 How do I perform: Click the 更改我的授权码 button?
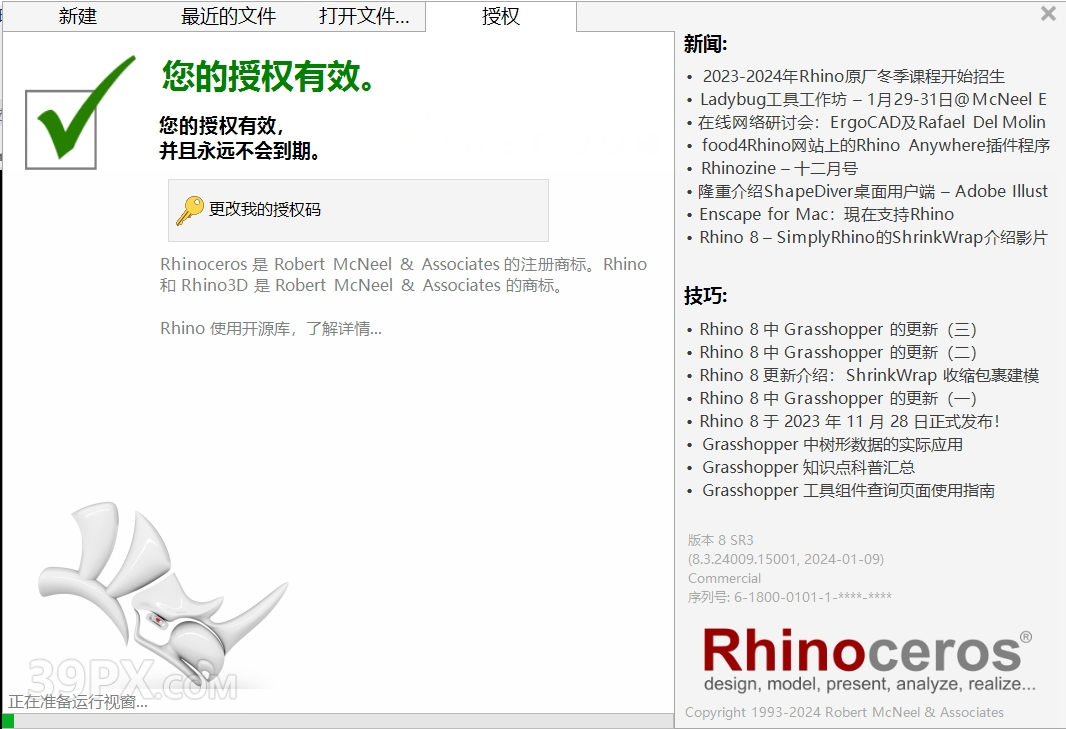point(358,210)
